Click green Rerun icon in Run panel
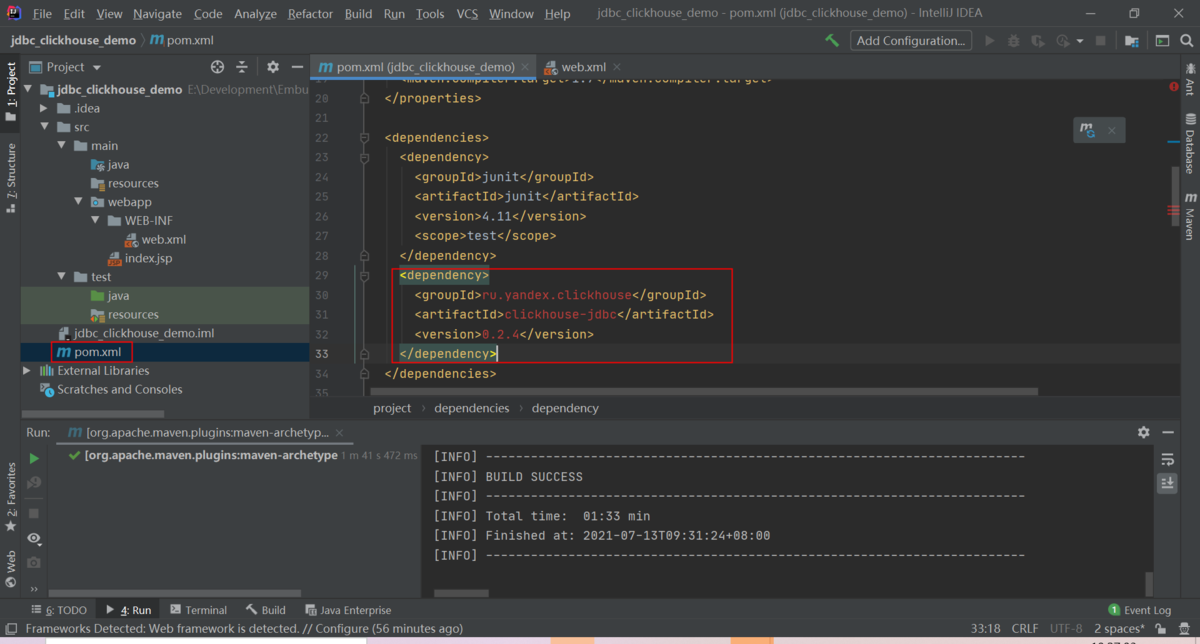This screenshot has width=1200, height=644. [x=34, y=458]
